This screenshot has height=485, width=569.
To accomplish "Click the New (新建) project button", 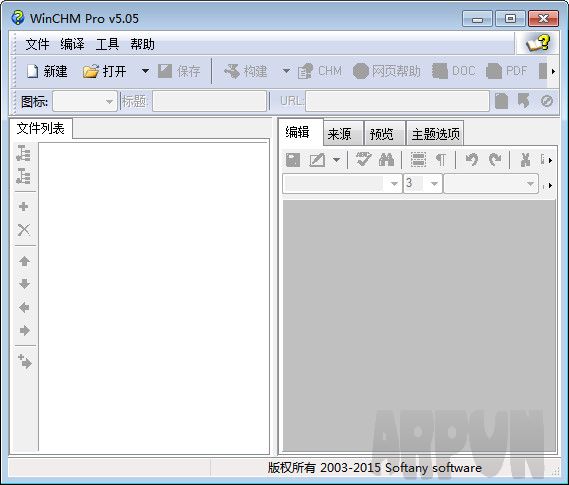I will pyautogui.click(x=47, y=71).
